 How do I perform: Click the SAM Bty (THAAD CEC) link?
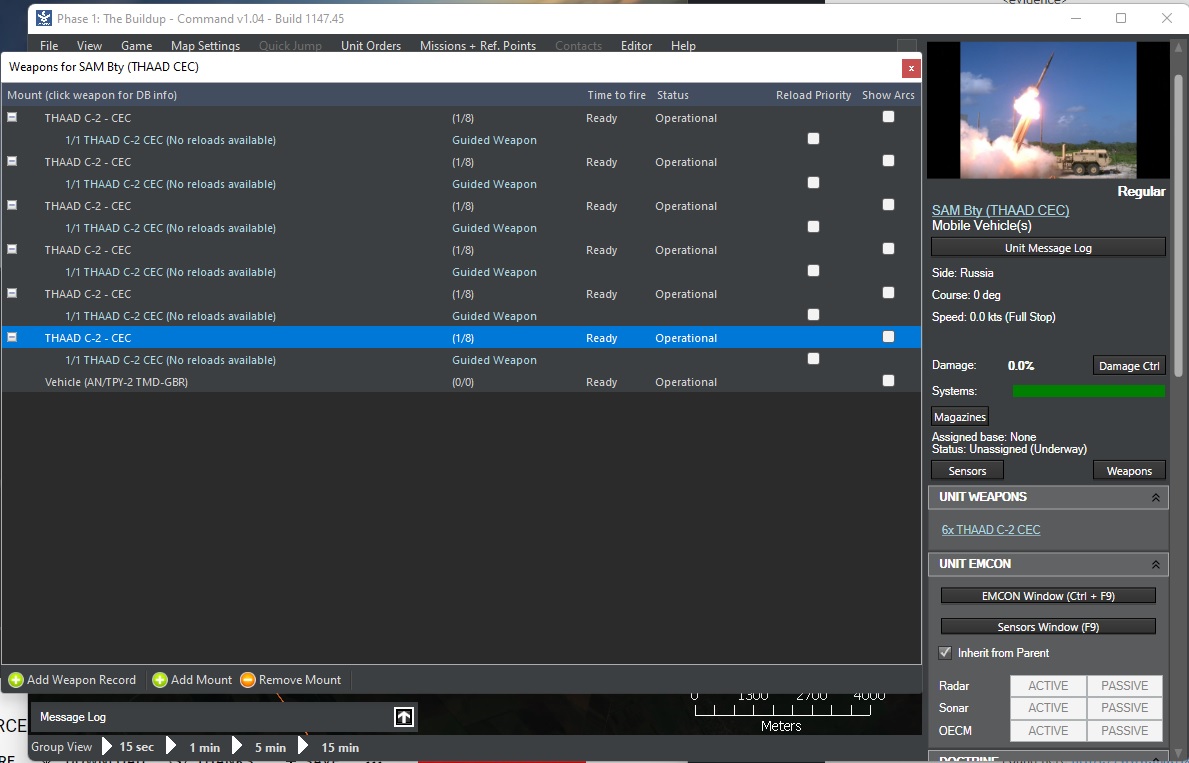tap(1000, 210)
